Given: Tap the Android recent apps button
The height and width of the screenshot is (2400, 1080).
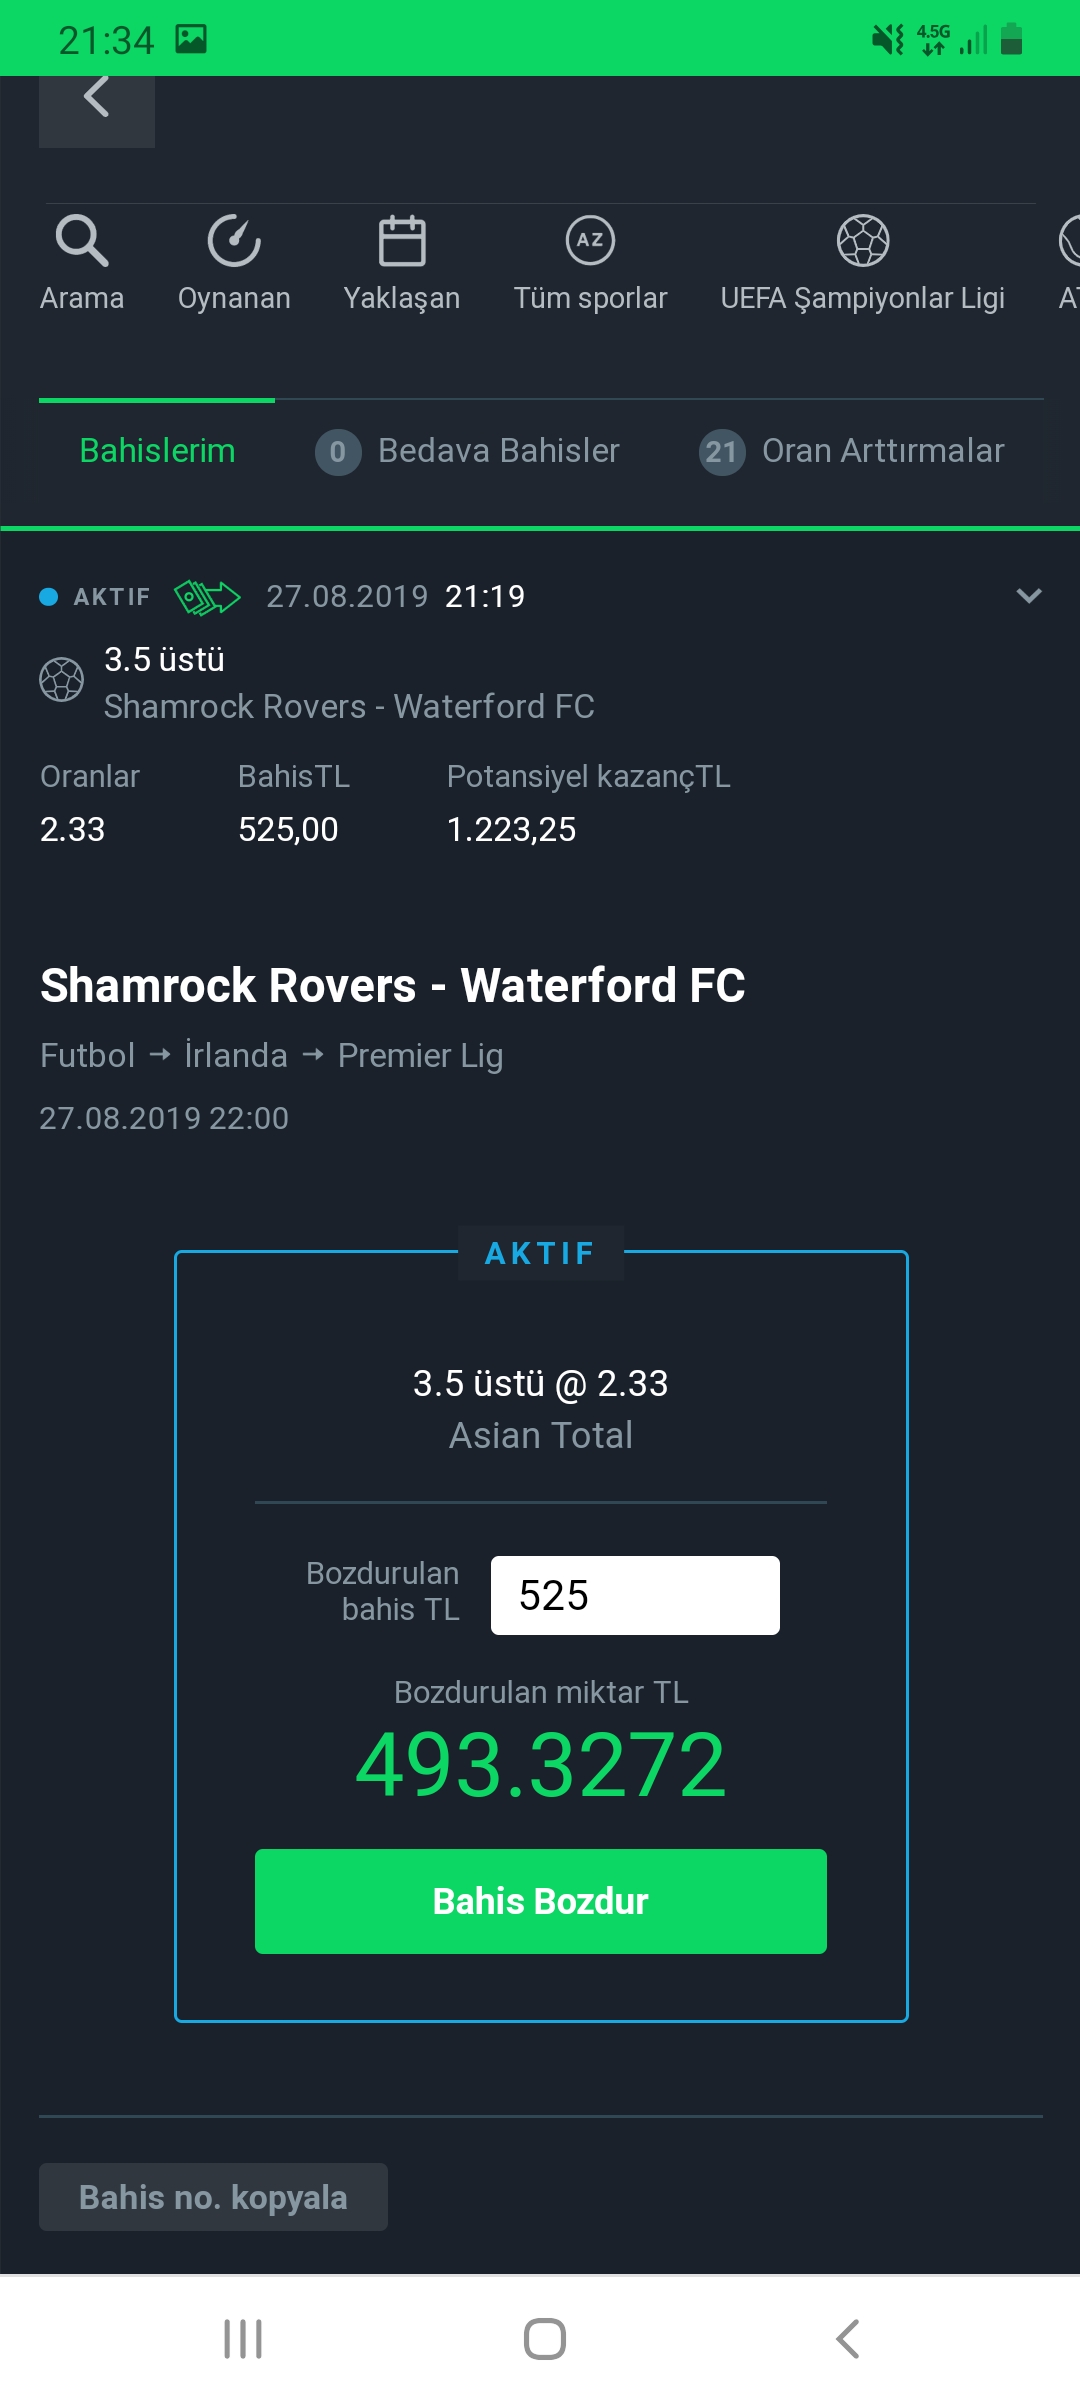Looking at the screenshot, I should pyautogui.click(x=243, y=2338).
